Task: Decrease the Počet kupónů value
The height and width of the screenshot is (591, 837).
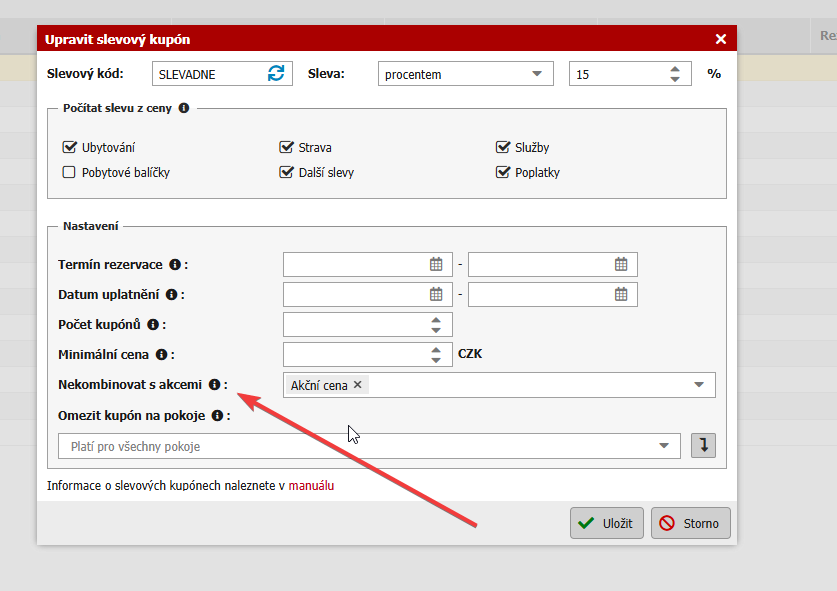Action: point(436,330)
